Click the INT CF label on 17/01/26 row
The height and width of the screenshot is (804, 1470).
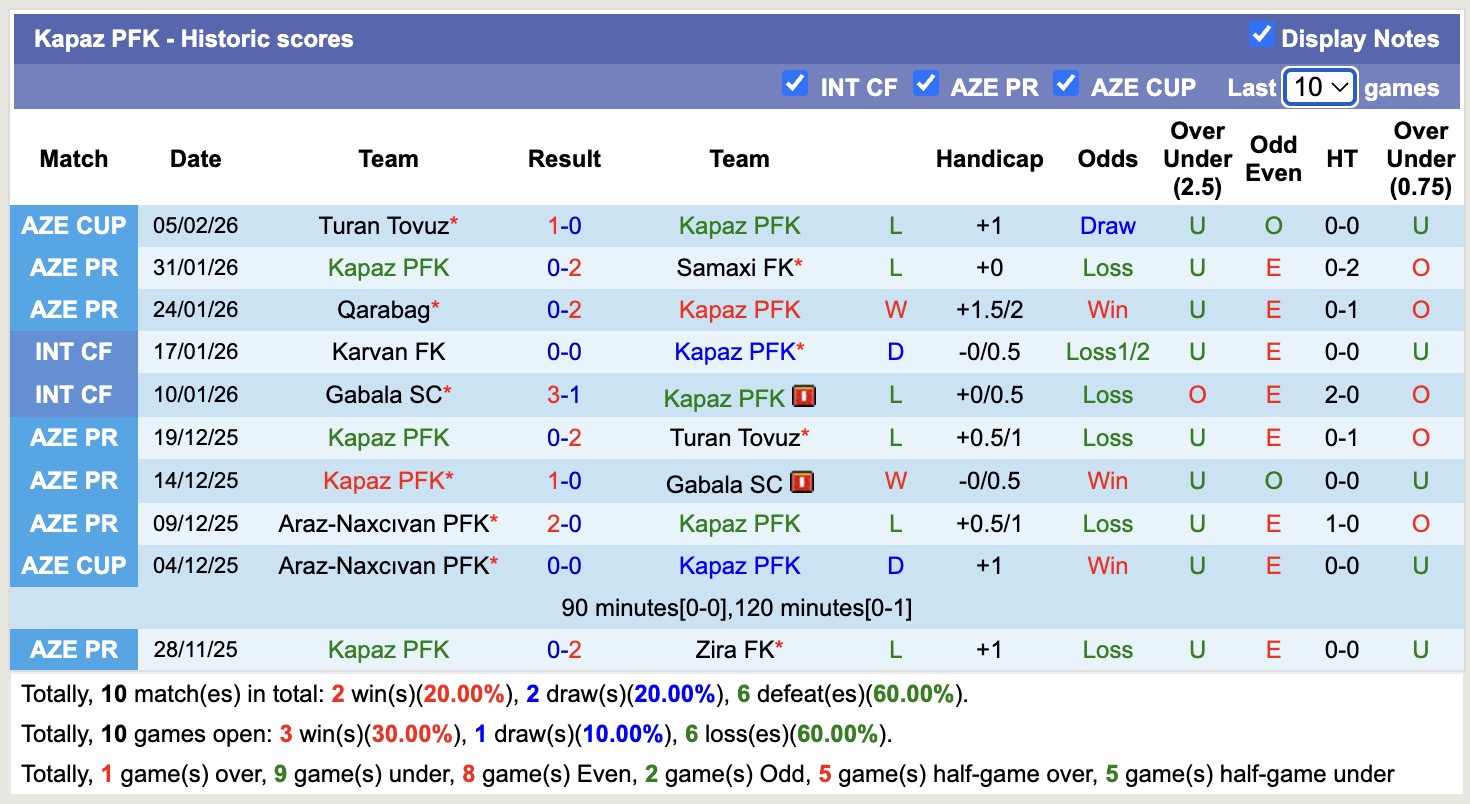pyautogui.click(x=74, y=352)
